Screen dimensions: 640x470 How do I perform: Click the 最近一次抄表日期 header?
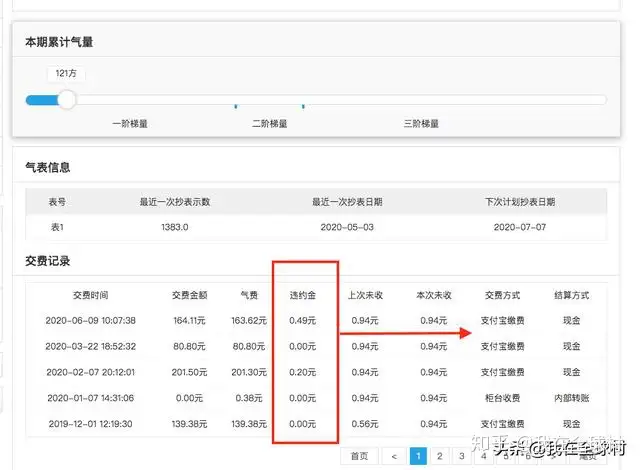(x=347, y=202)
